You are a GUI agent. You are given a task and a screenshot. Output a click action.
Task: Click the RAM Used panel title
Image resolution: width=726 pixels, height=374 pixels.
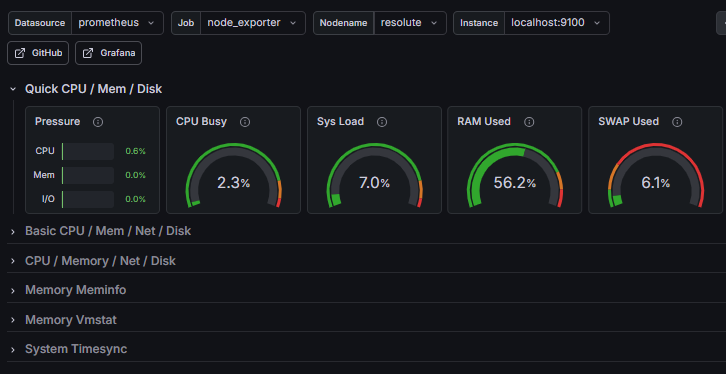(484, 122)
